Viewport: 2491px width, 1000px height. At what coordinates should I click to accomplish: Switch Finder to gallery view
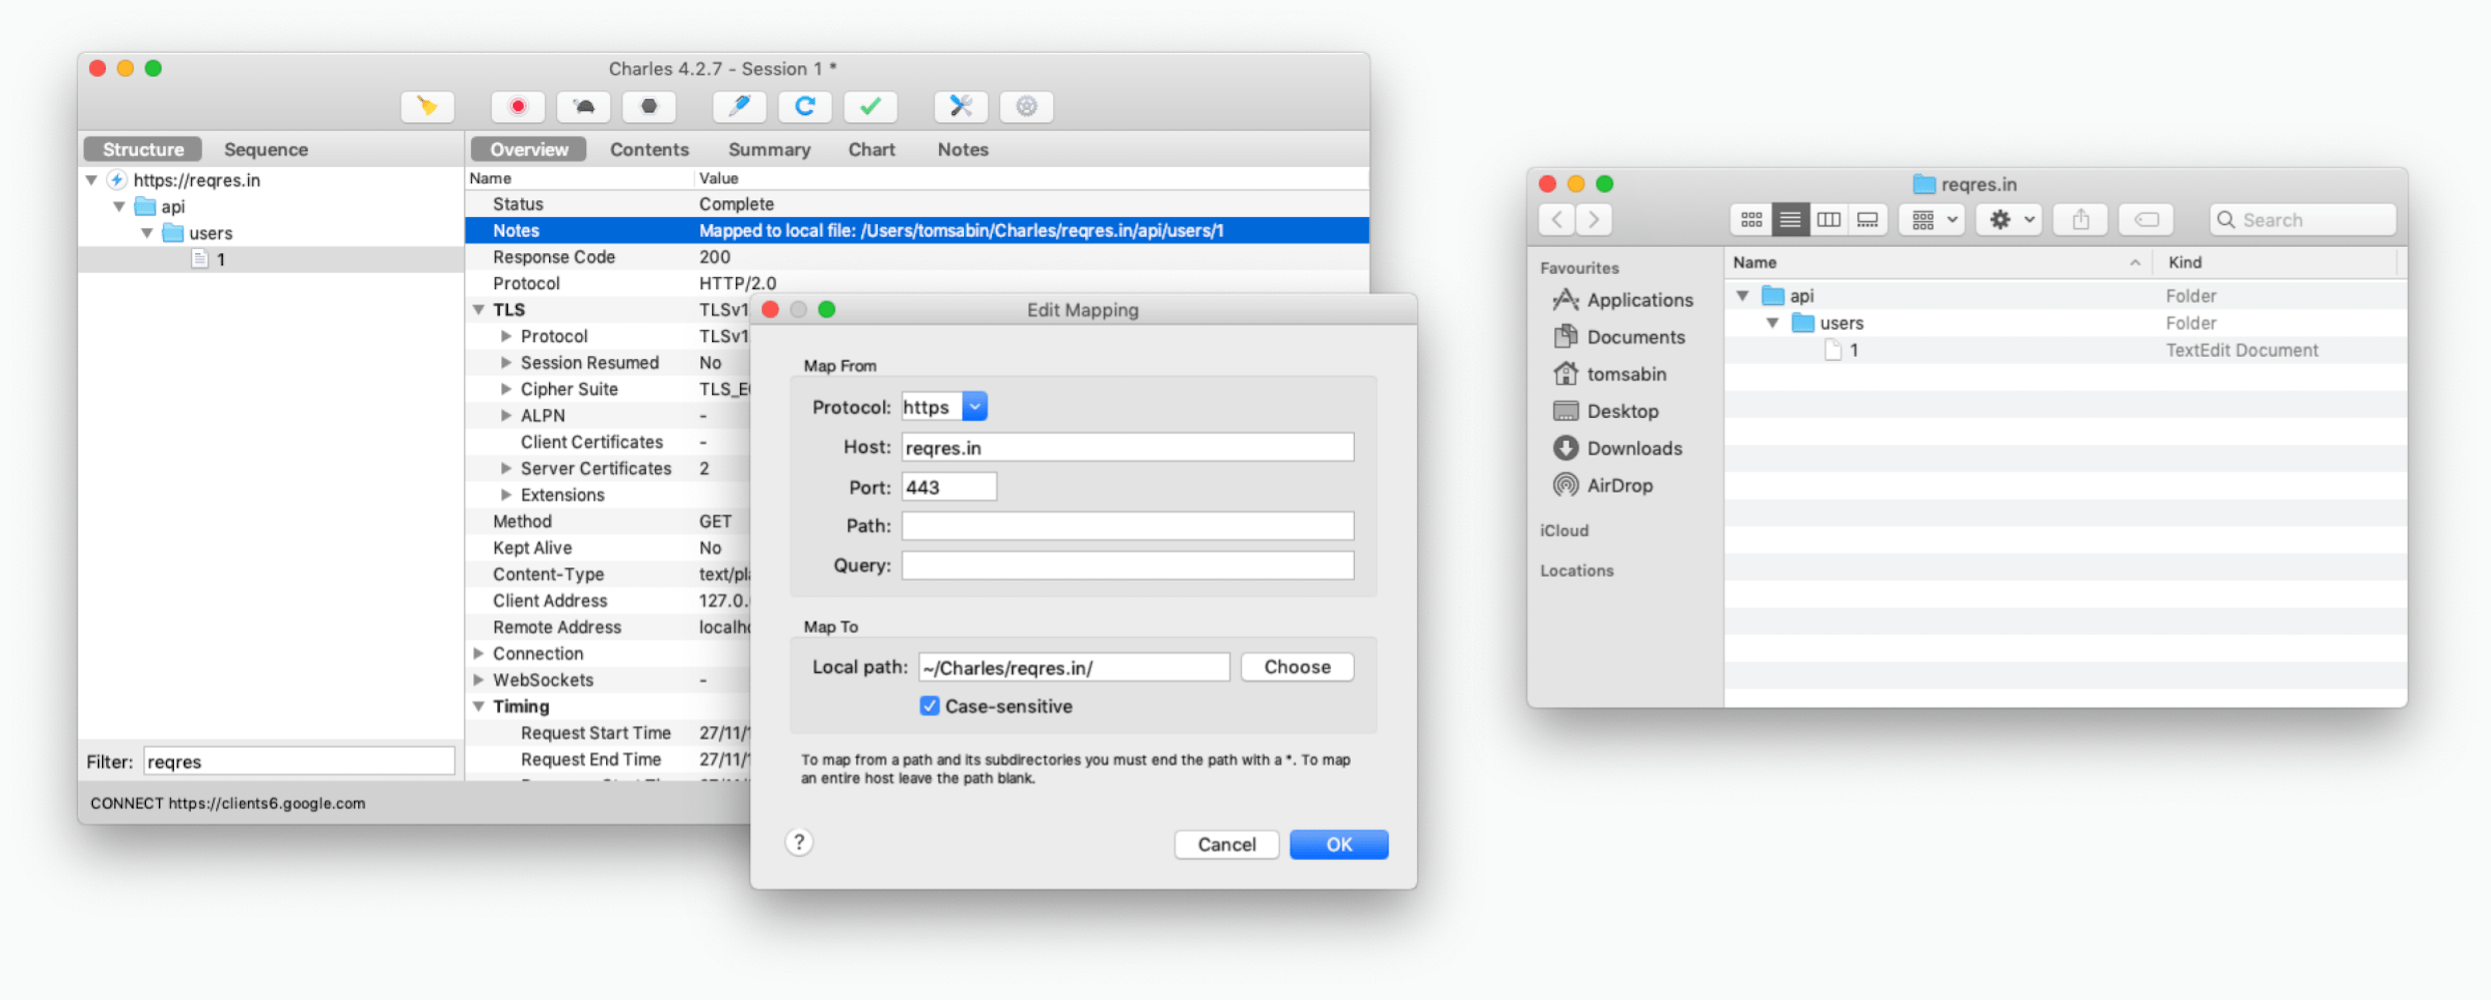(x=1867, y=220)
